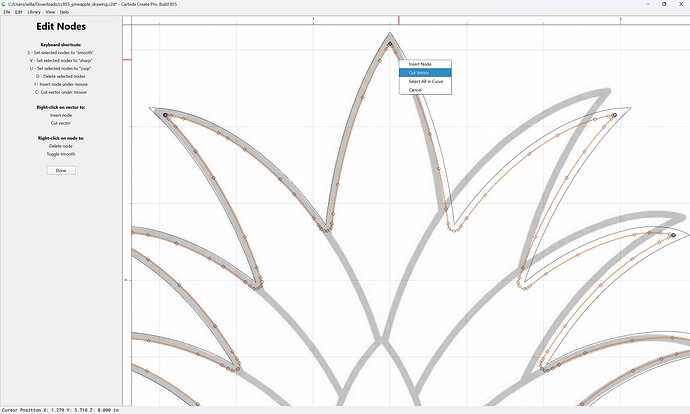690x414 pixels.
Task: Select dark node at far-right leaf tip
Action: pyautogui.click(x=673, y=235)
